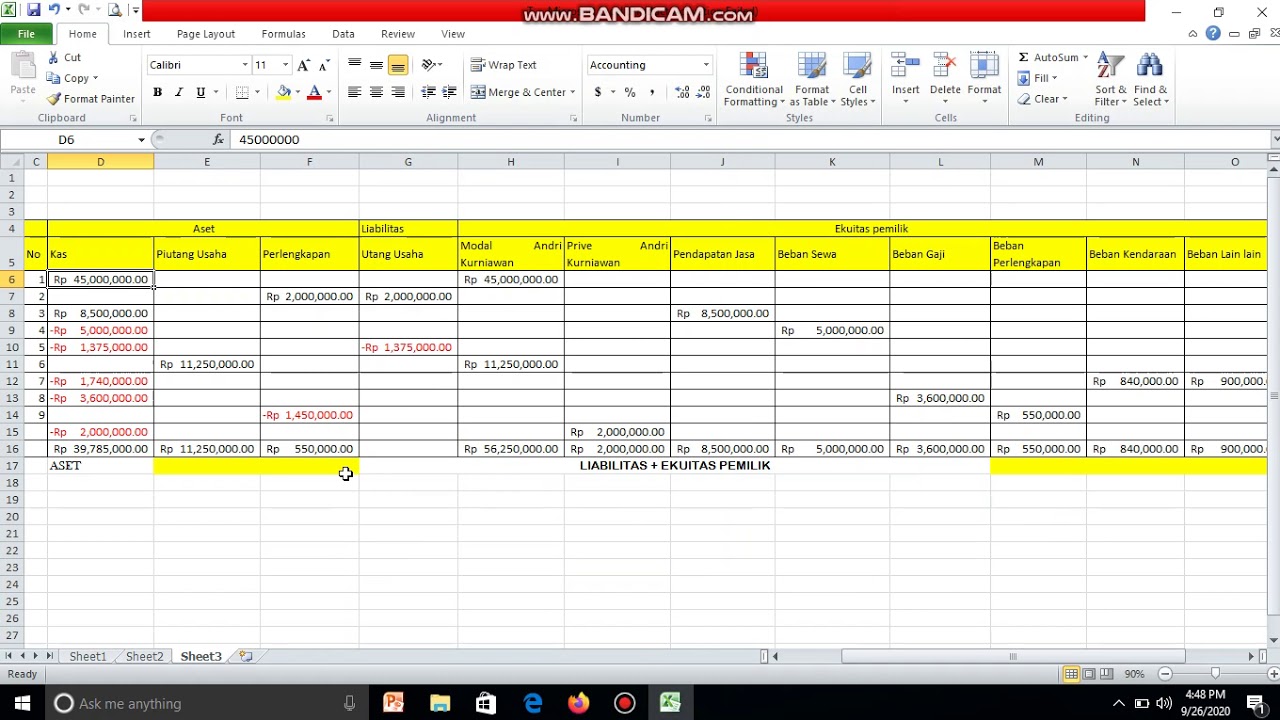Open Conditional Formatting menu
The image size is (1280, 720).
[x=754, y=79]
